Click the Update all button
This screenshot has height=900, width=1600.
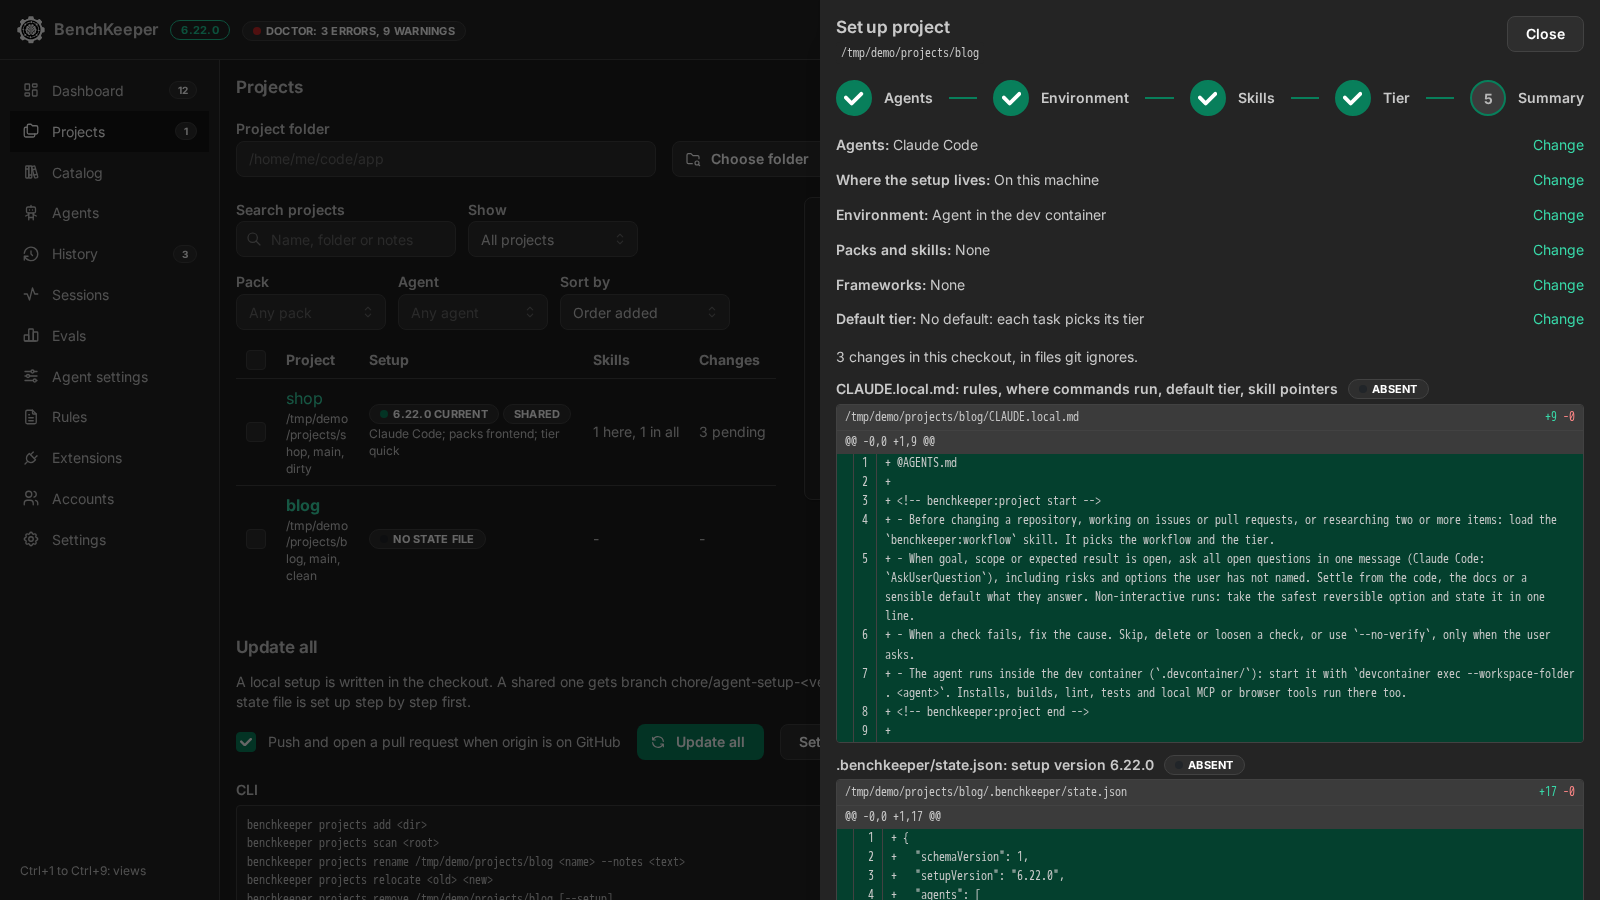(700, 742)
